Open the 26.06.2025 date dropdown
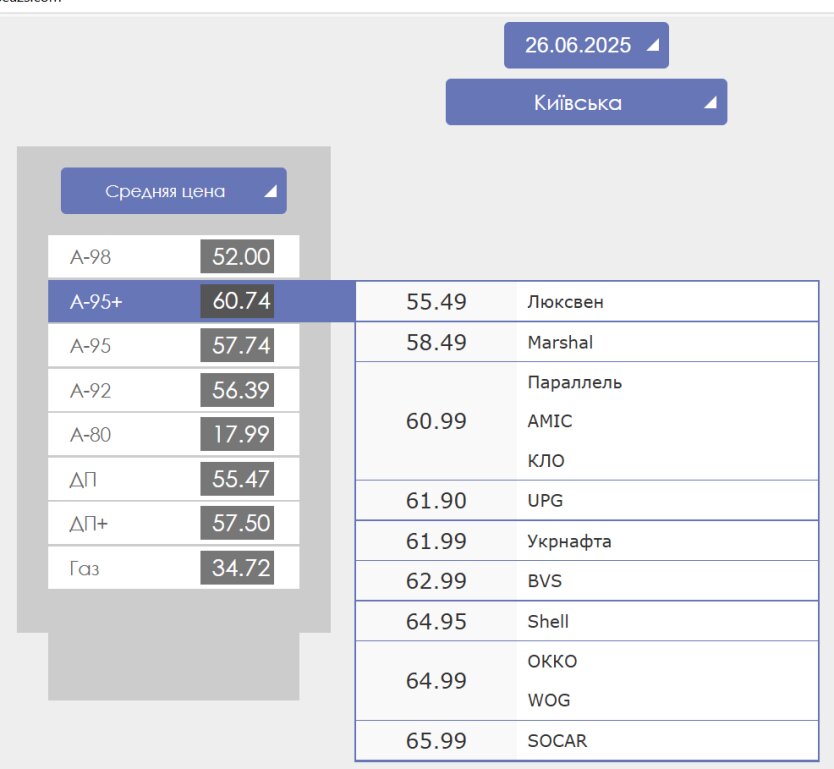 586,45
